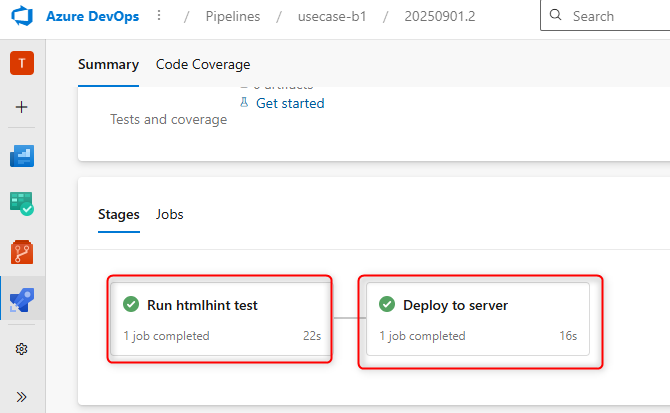The width and height of the screenshot is (670, 413).
Task: Open the Boards icon in sidebar
Action: click(22, 156)
